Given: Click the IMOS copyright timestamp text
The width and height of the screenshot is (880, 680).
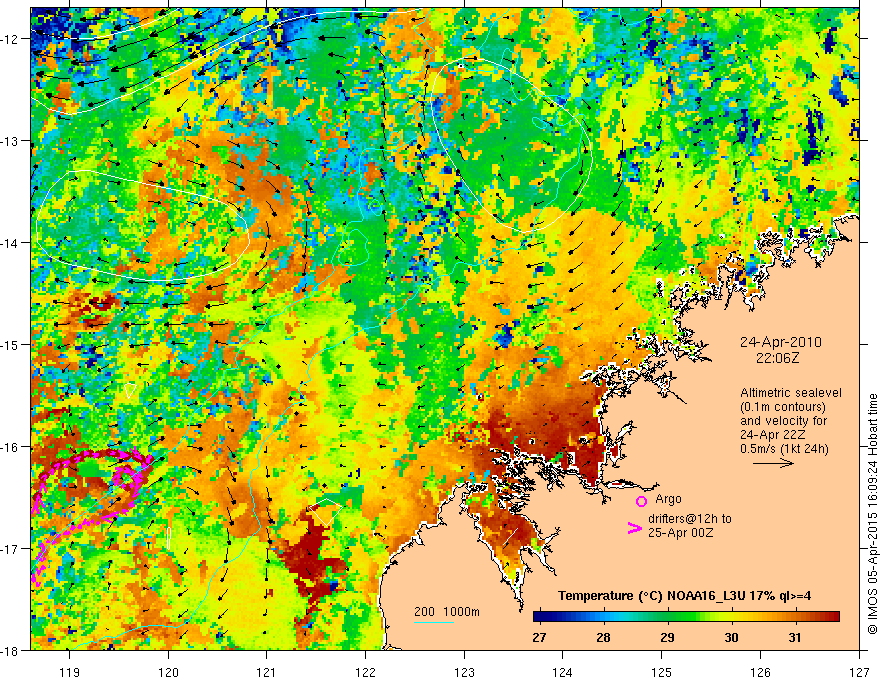Looking at the screenshot, I should pos(872,513).
